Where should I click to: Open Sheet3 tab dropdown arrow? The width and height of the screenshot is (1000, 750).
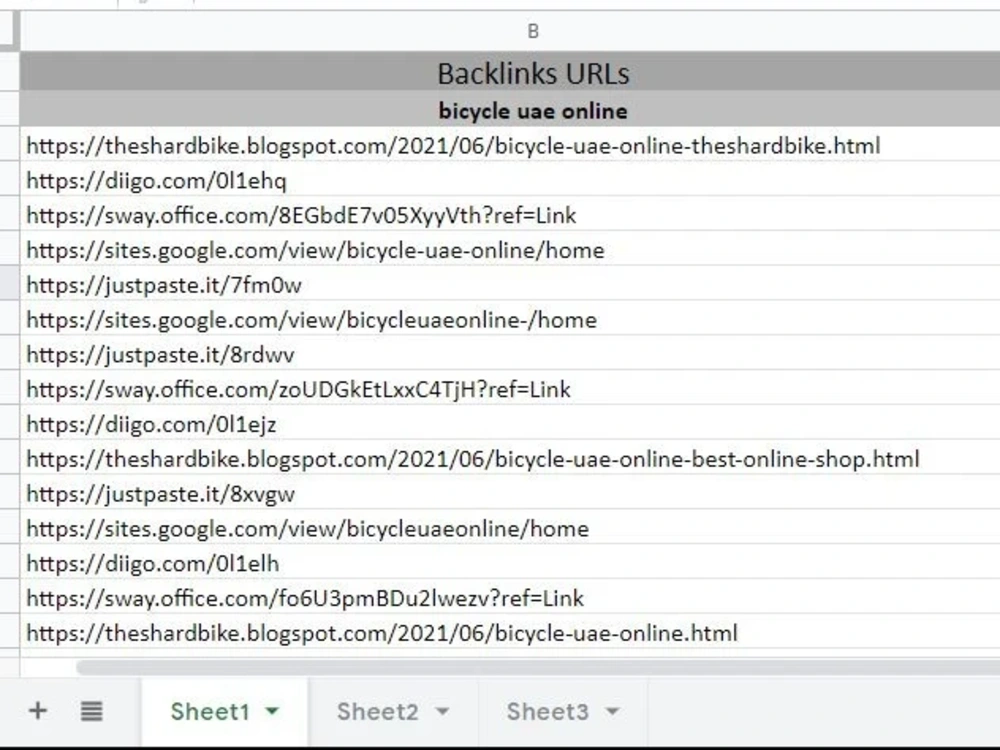tap(612, 712)
